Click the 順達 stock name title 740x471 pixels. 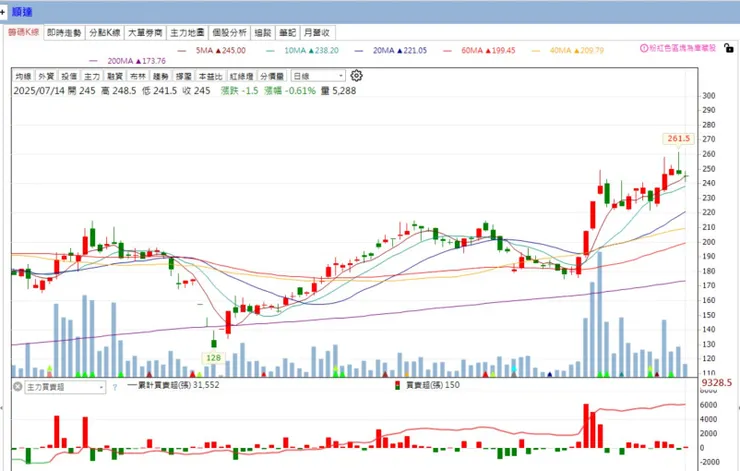click(22, 12)
